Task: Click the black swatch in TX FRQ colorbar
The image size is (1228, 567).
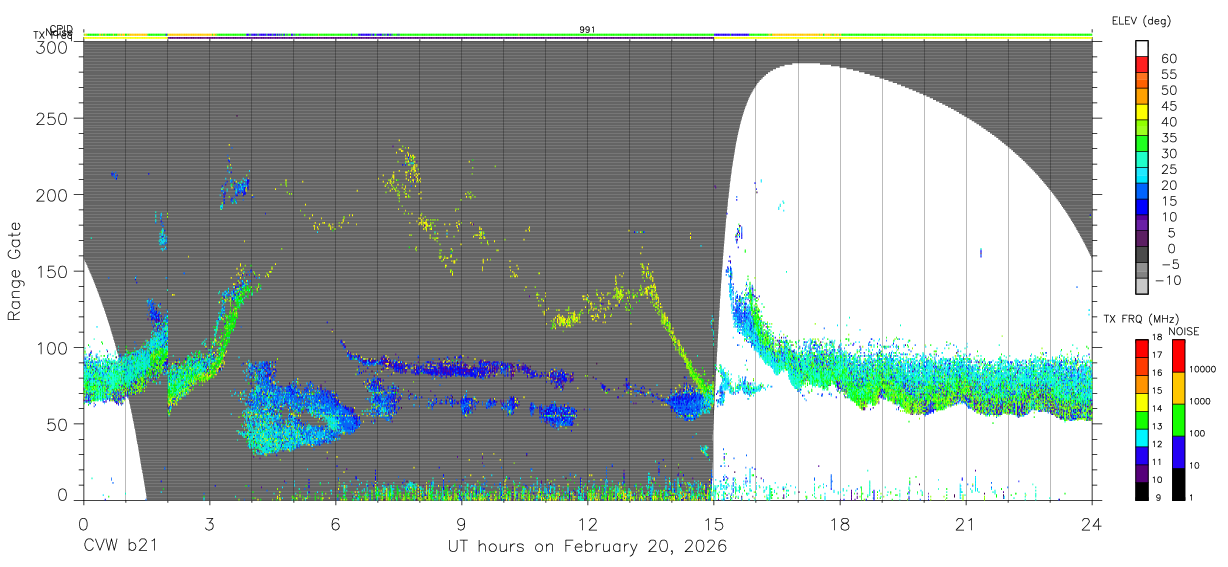Action: (1142, 492)
